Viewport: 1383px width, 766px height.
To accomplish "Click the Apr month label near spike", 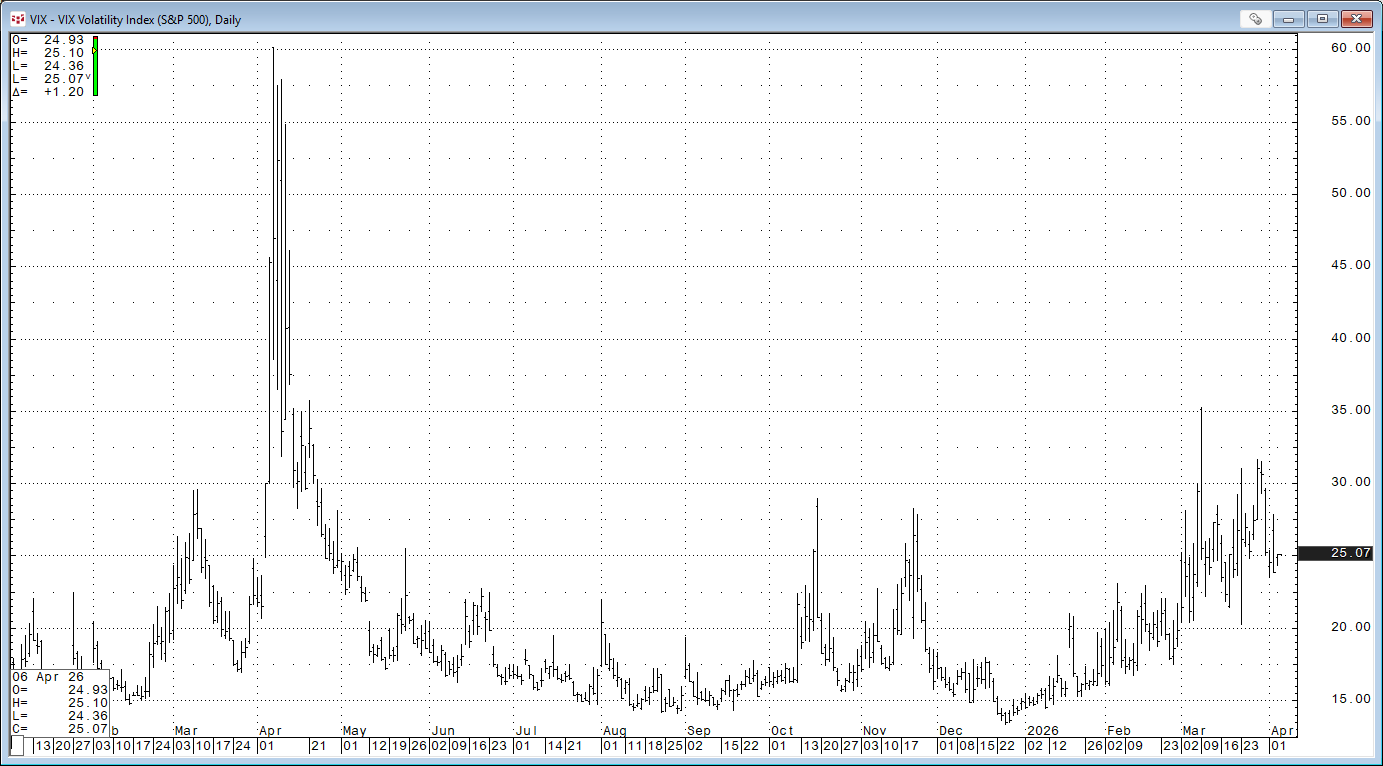I will click(269, 731).
